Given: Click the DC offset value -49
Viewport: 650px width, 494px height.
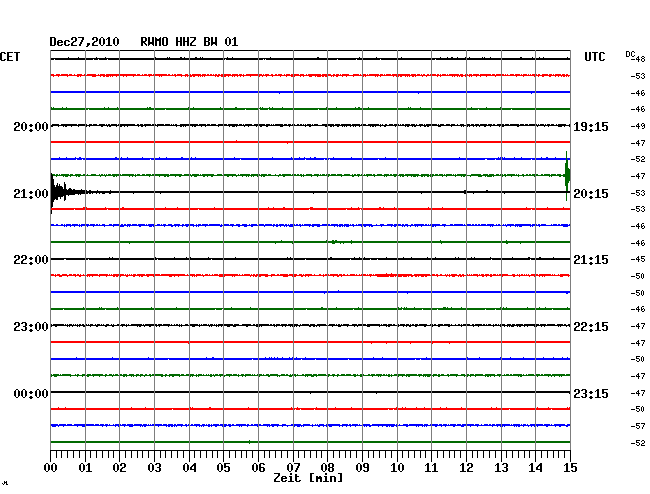Looking at the screenshot, I should coord(638,126).
